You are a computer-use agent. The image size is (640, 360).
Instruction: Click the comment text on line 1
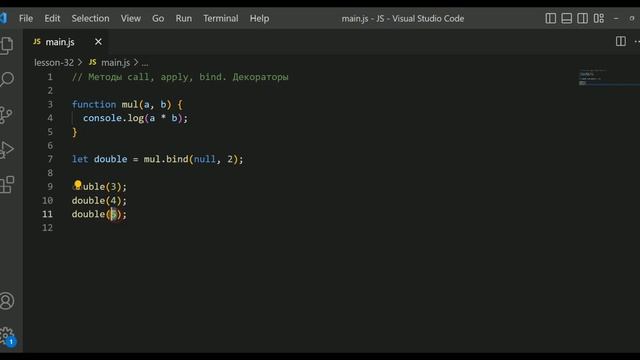(180, 77)
